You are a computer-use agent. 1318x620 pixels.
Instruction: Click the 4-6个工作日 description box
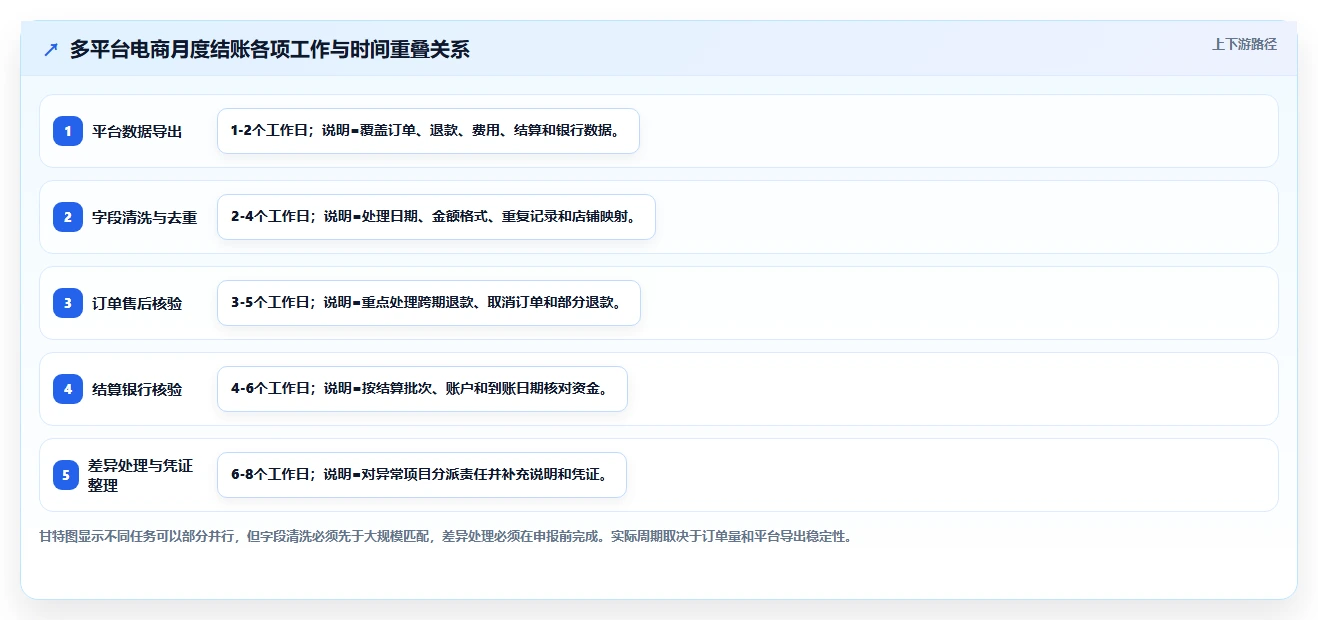(x=422, y=389)
